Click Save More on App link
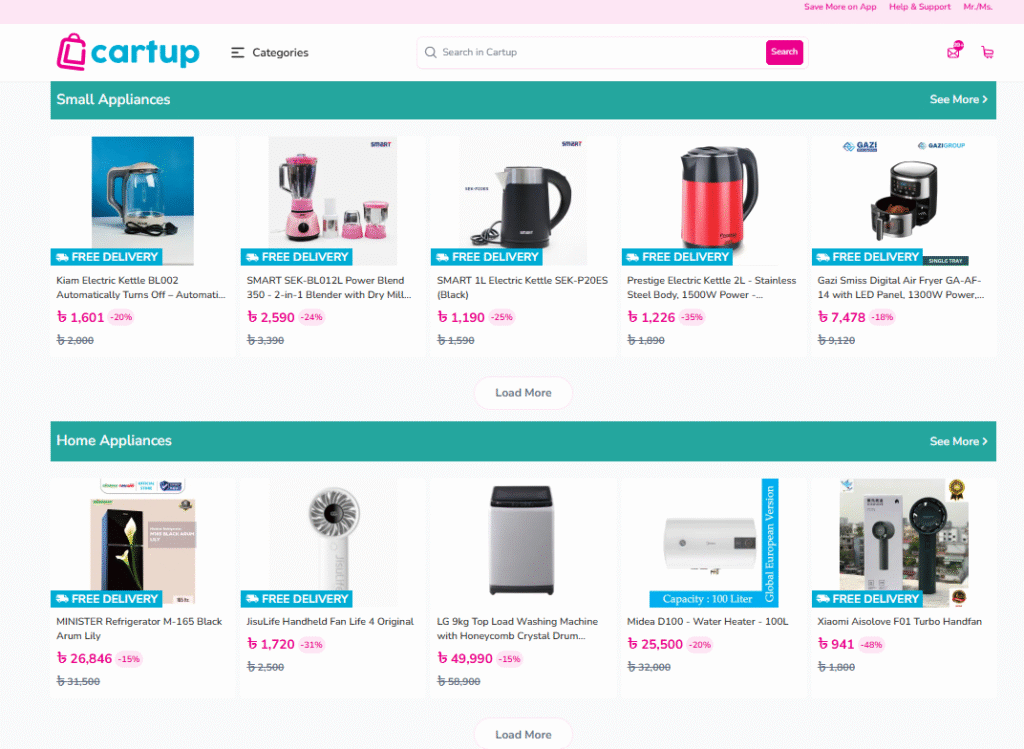The width and height of the screenshot is (1024, 749). [840, 7]
